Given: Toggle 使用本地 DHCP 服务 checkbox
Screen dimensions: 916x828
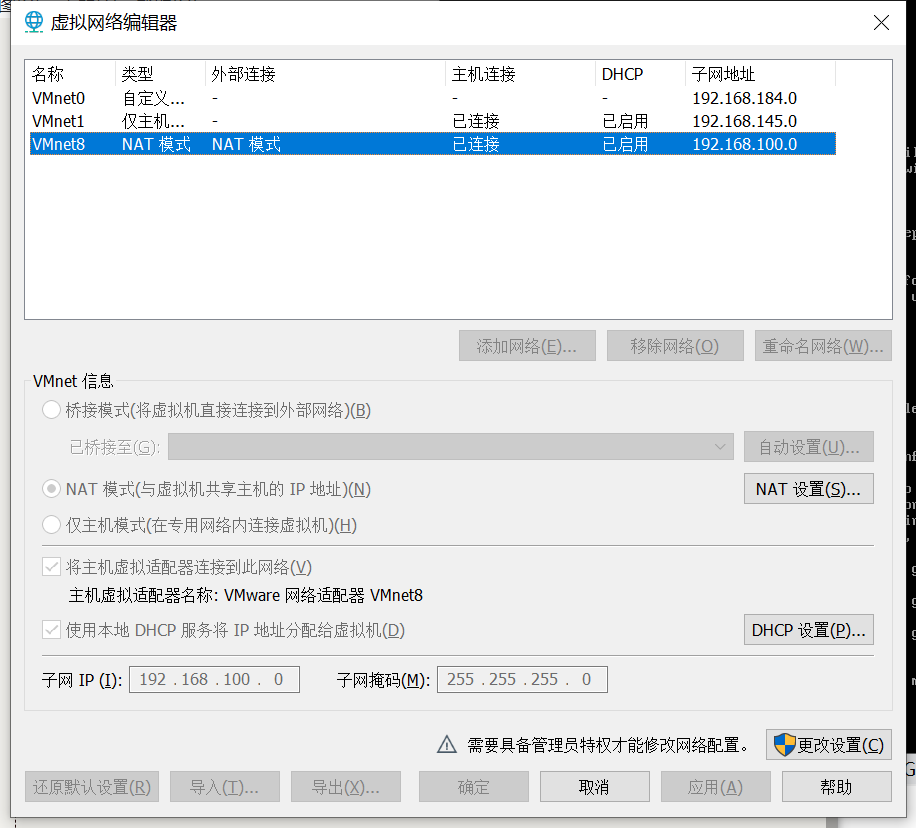Looking at the screenshot, I should click(51, 630).
